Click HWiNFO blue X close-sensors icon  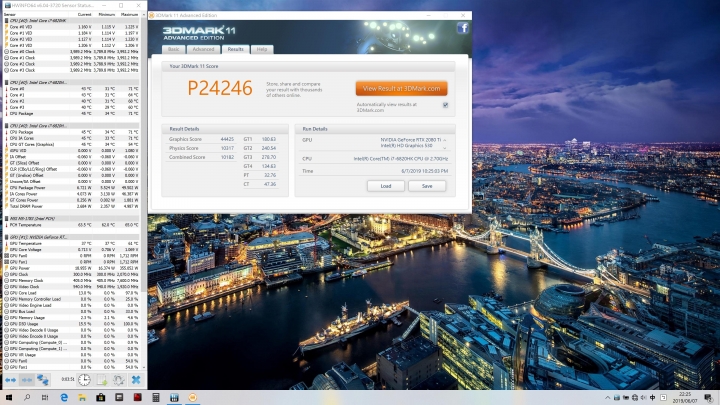136,380
